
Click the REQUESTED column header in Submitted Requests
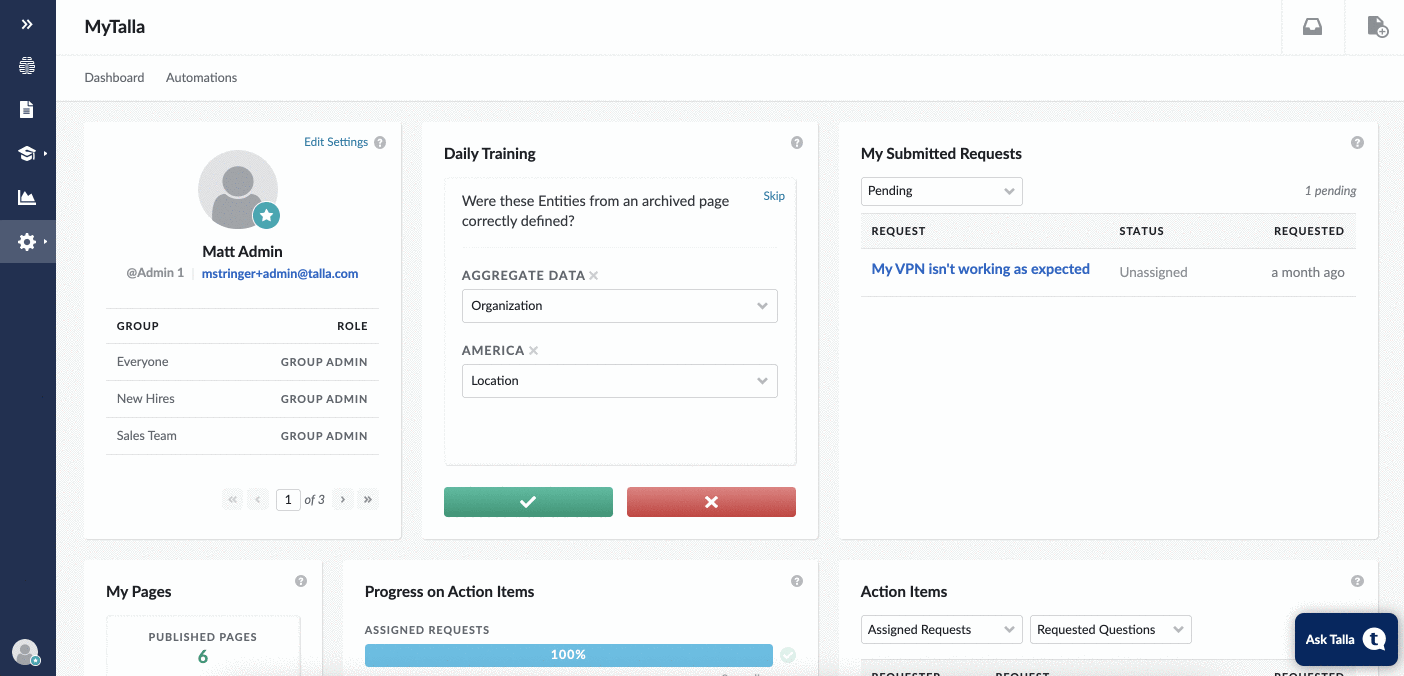[1309, 231]
